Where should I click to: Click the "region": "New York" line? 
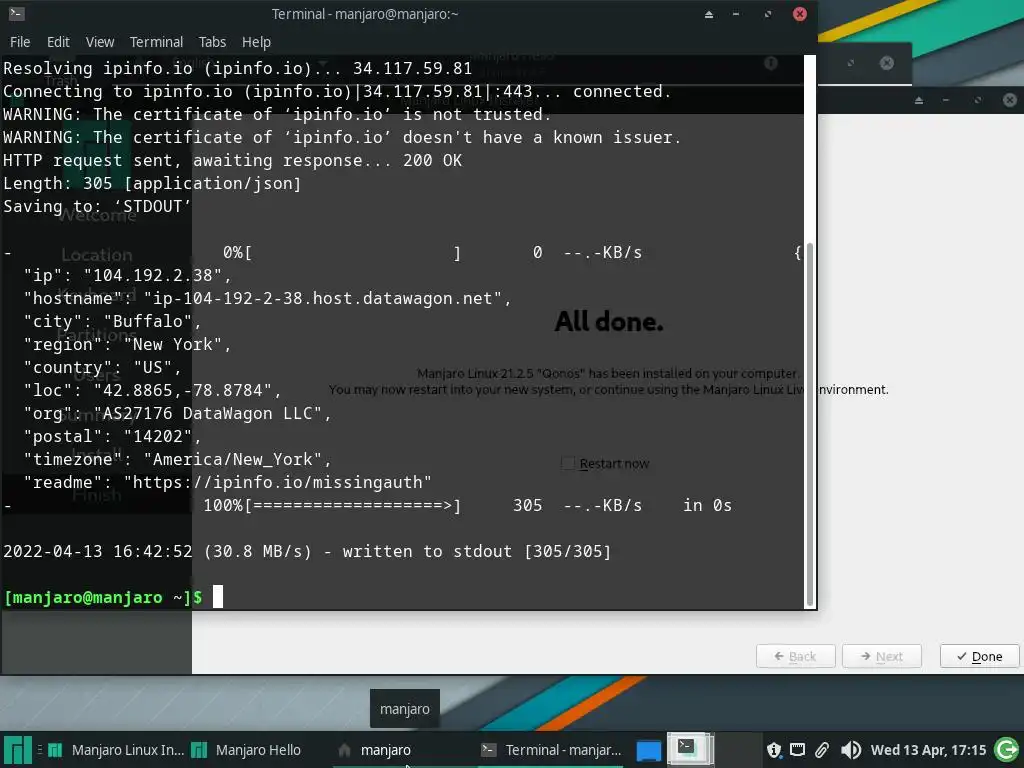127,344
